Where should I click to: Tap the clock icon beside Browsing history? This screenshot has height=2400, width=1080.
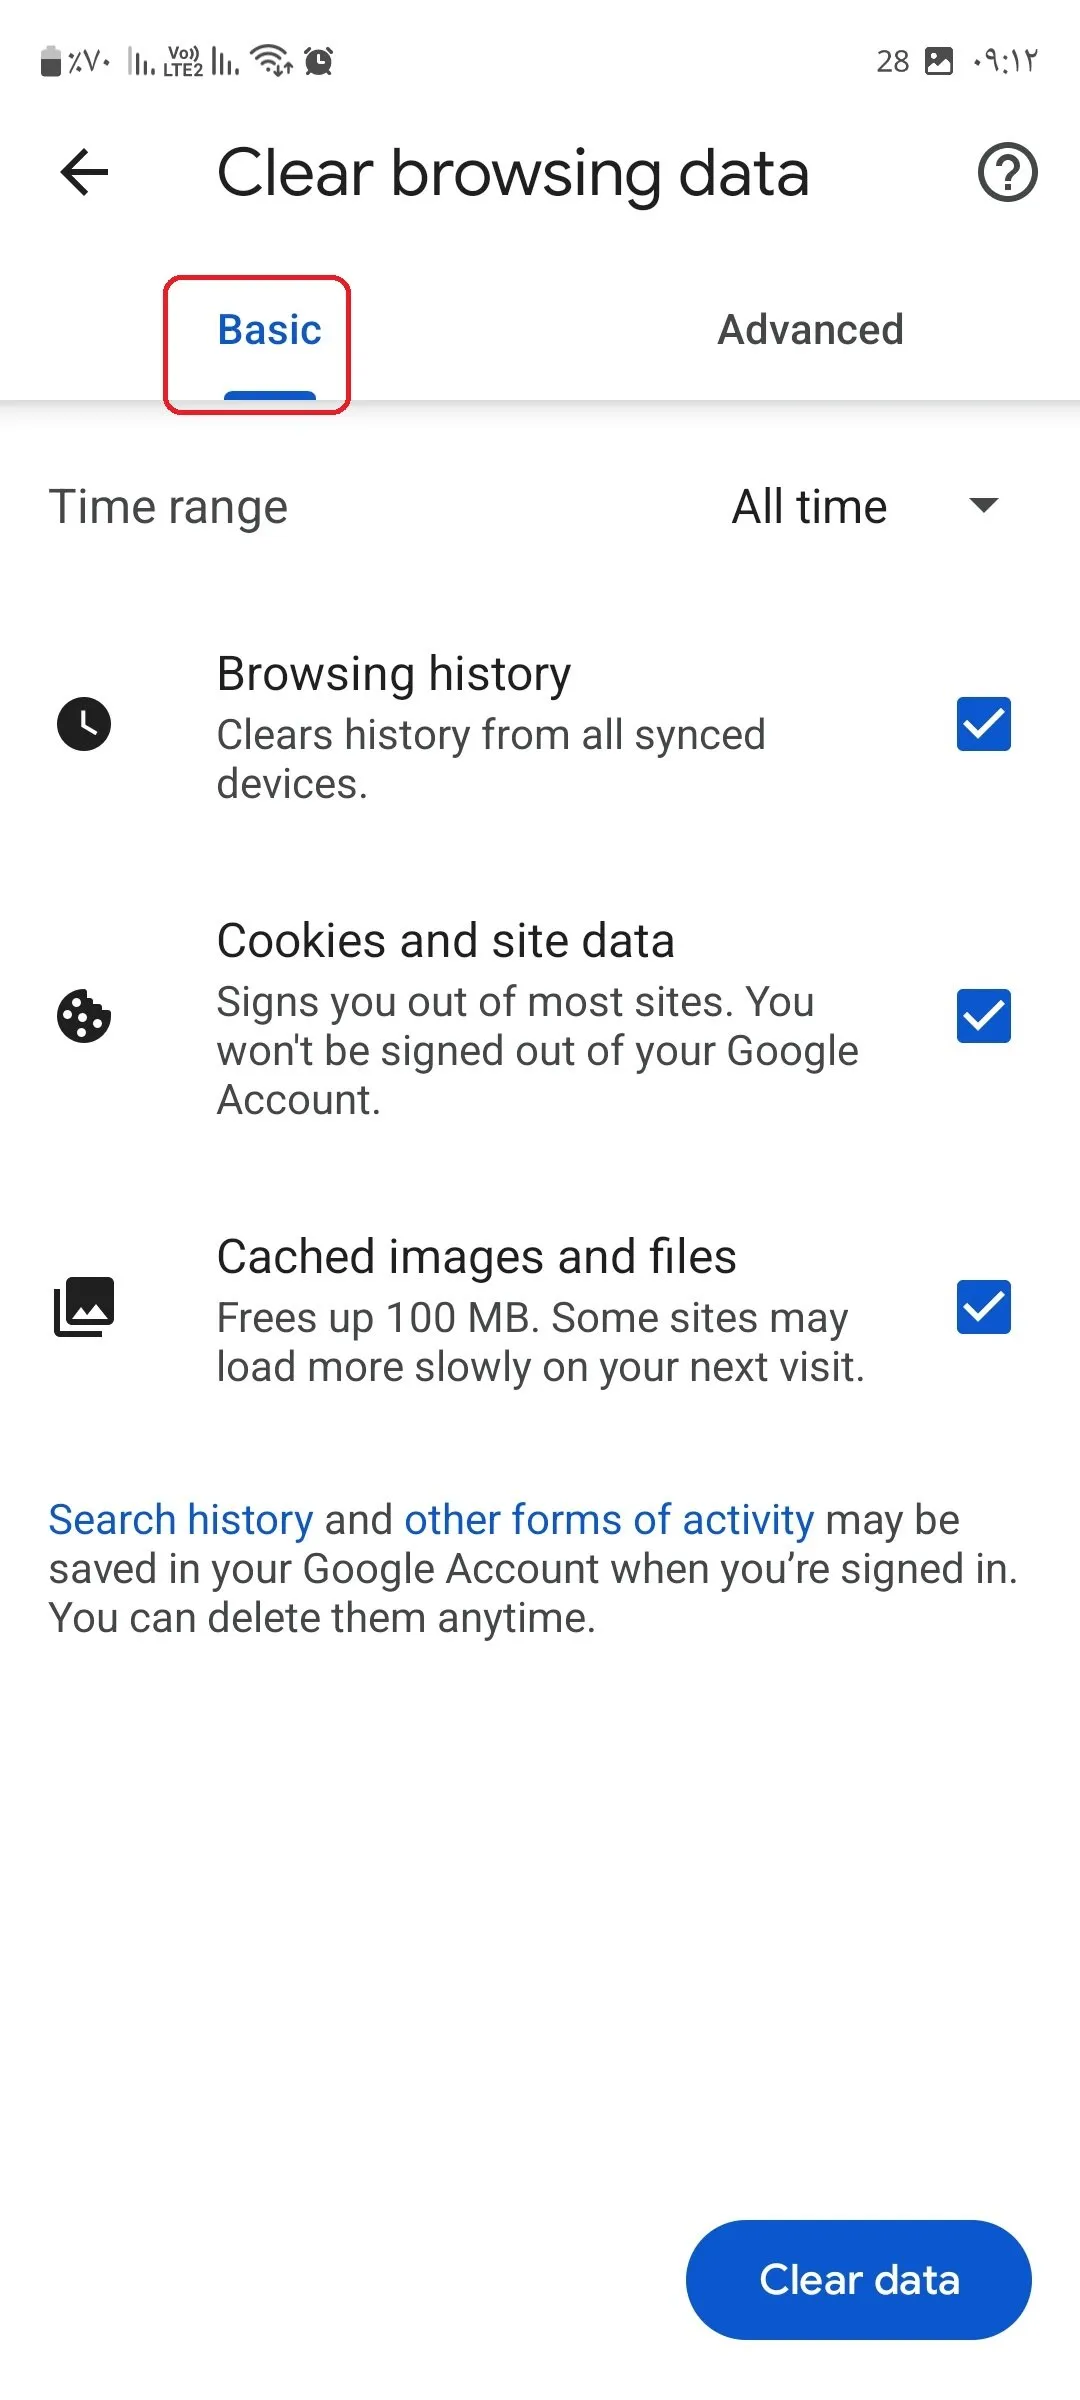tap(84, 724)
